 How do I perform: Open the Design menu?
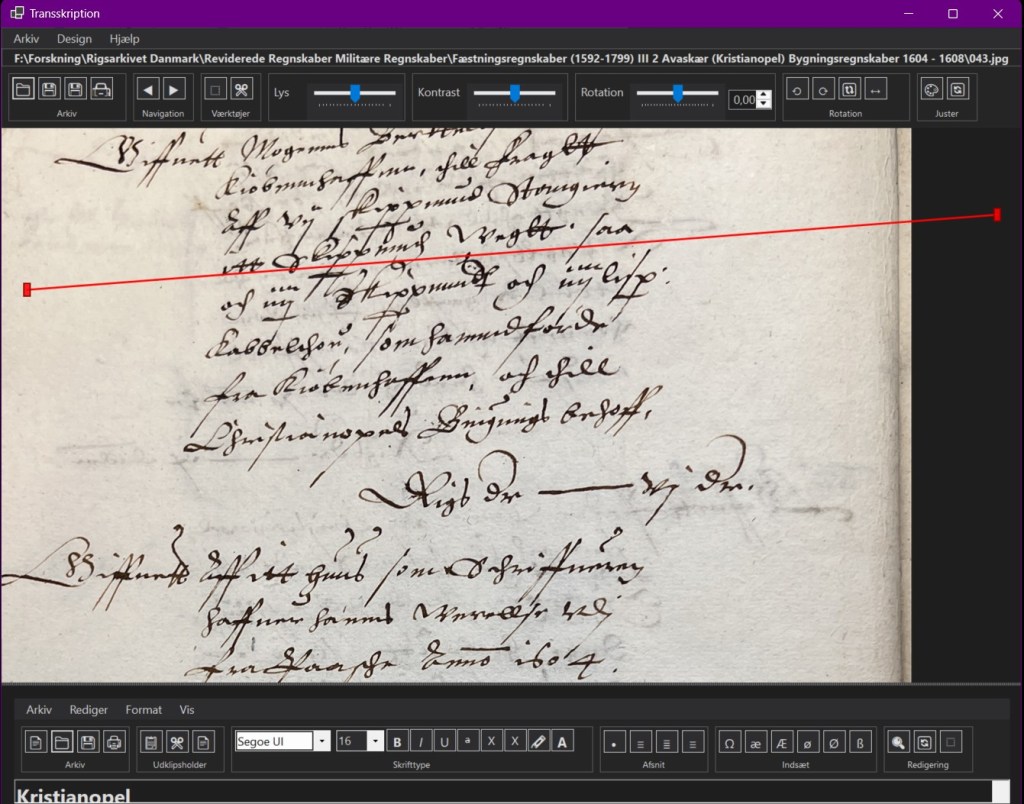coord(74,39)
